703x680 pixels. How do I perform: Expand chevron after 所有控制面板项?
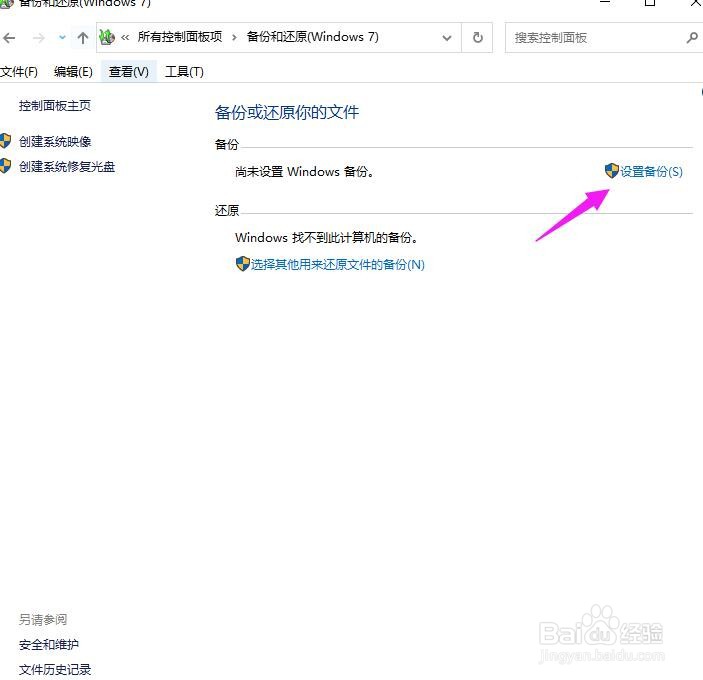234,38
